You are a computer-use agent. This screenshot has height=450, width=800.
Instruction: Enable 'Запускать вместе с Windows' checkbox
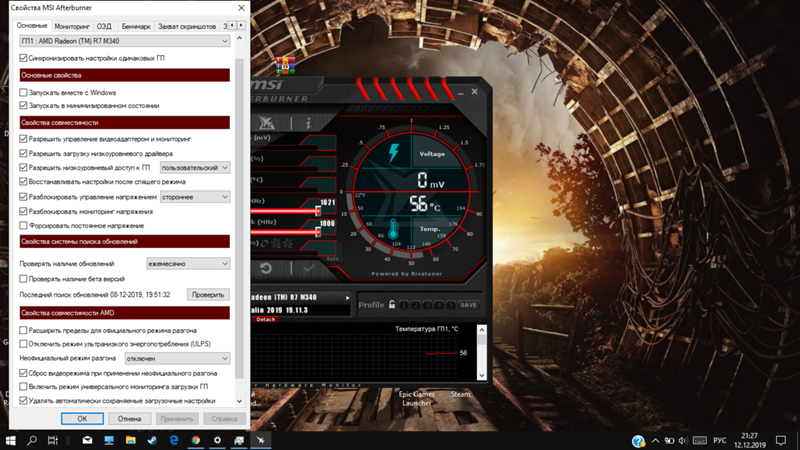[23, 92]
